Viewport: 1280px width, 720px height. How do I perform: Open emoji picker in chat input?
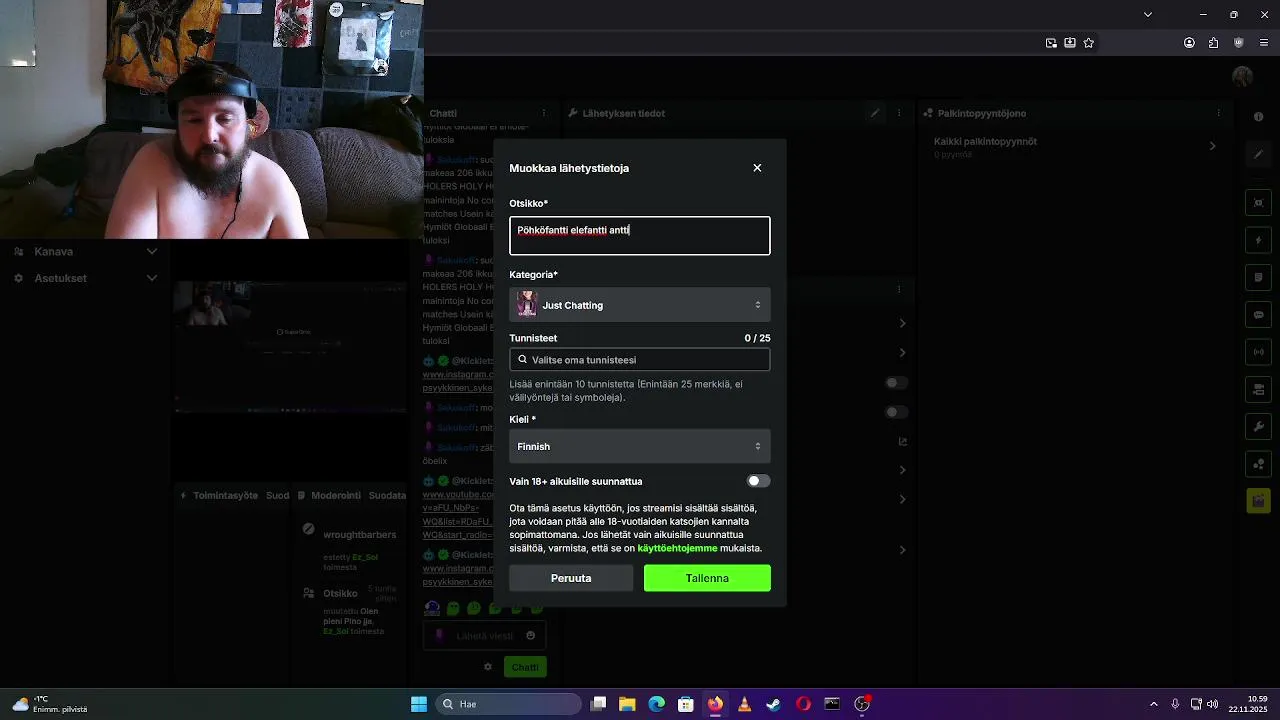click(530, 635)
